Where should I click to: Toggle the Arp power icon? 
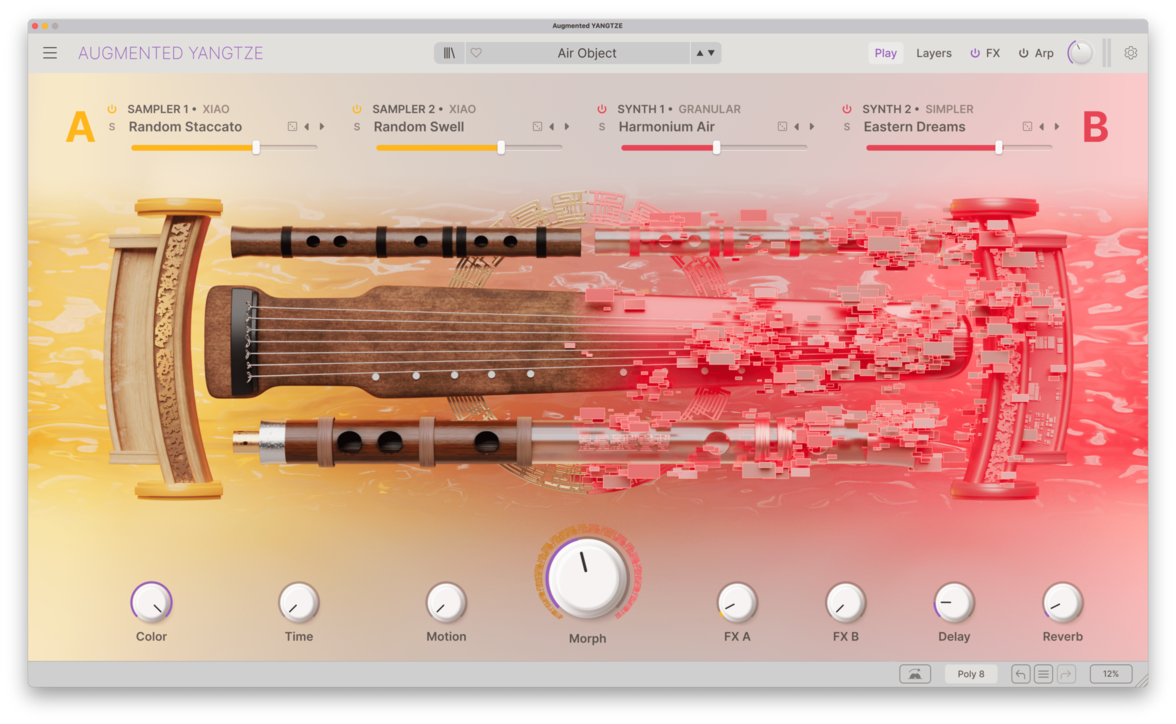1023,53
